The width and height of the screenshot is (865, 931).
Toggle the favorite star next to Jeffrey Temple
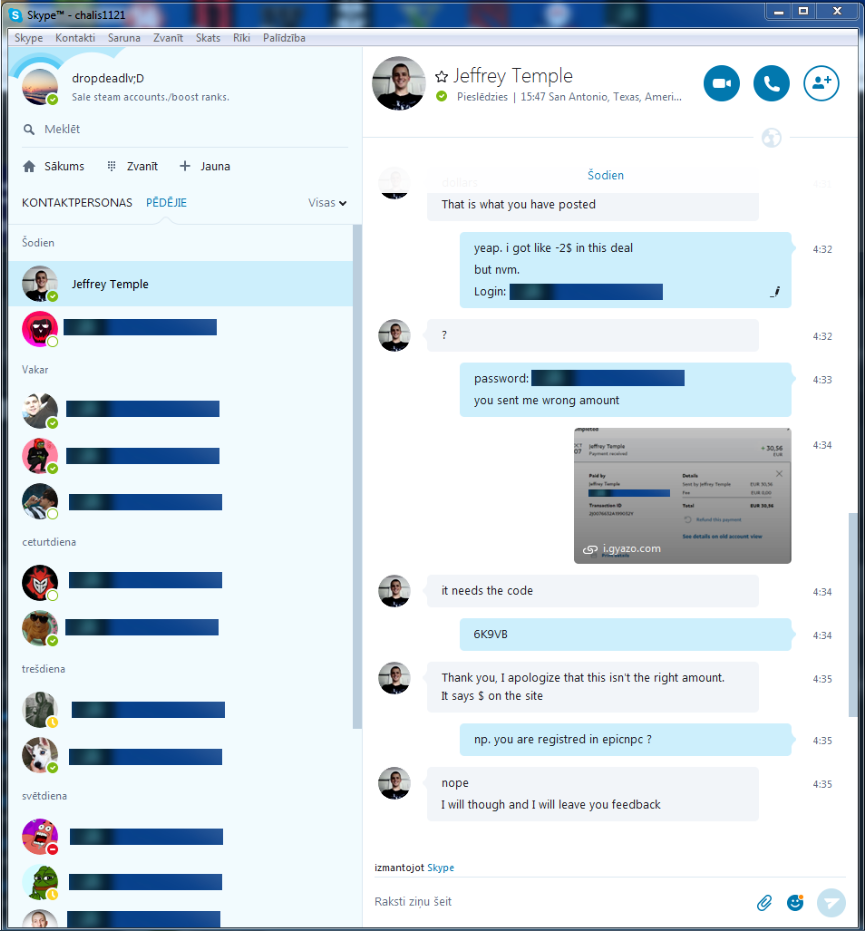(x=441, y=77)
